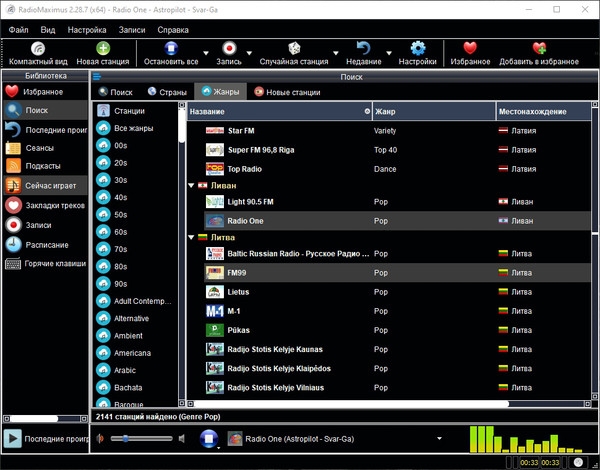Viewport: 600px width, 470px height.
Task: Switch to the Страны tab
Action: pos(166,92)
